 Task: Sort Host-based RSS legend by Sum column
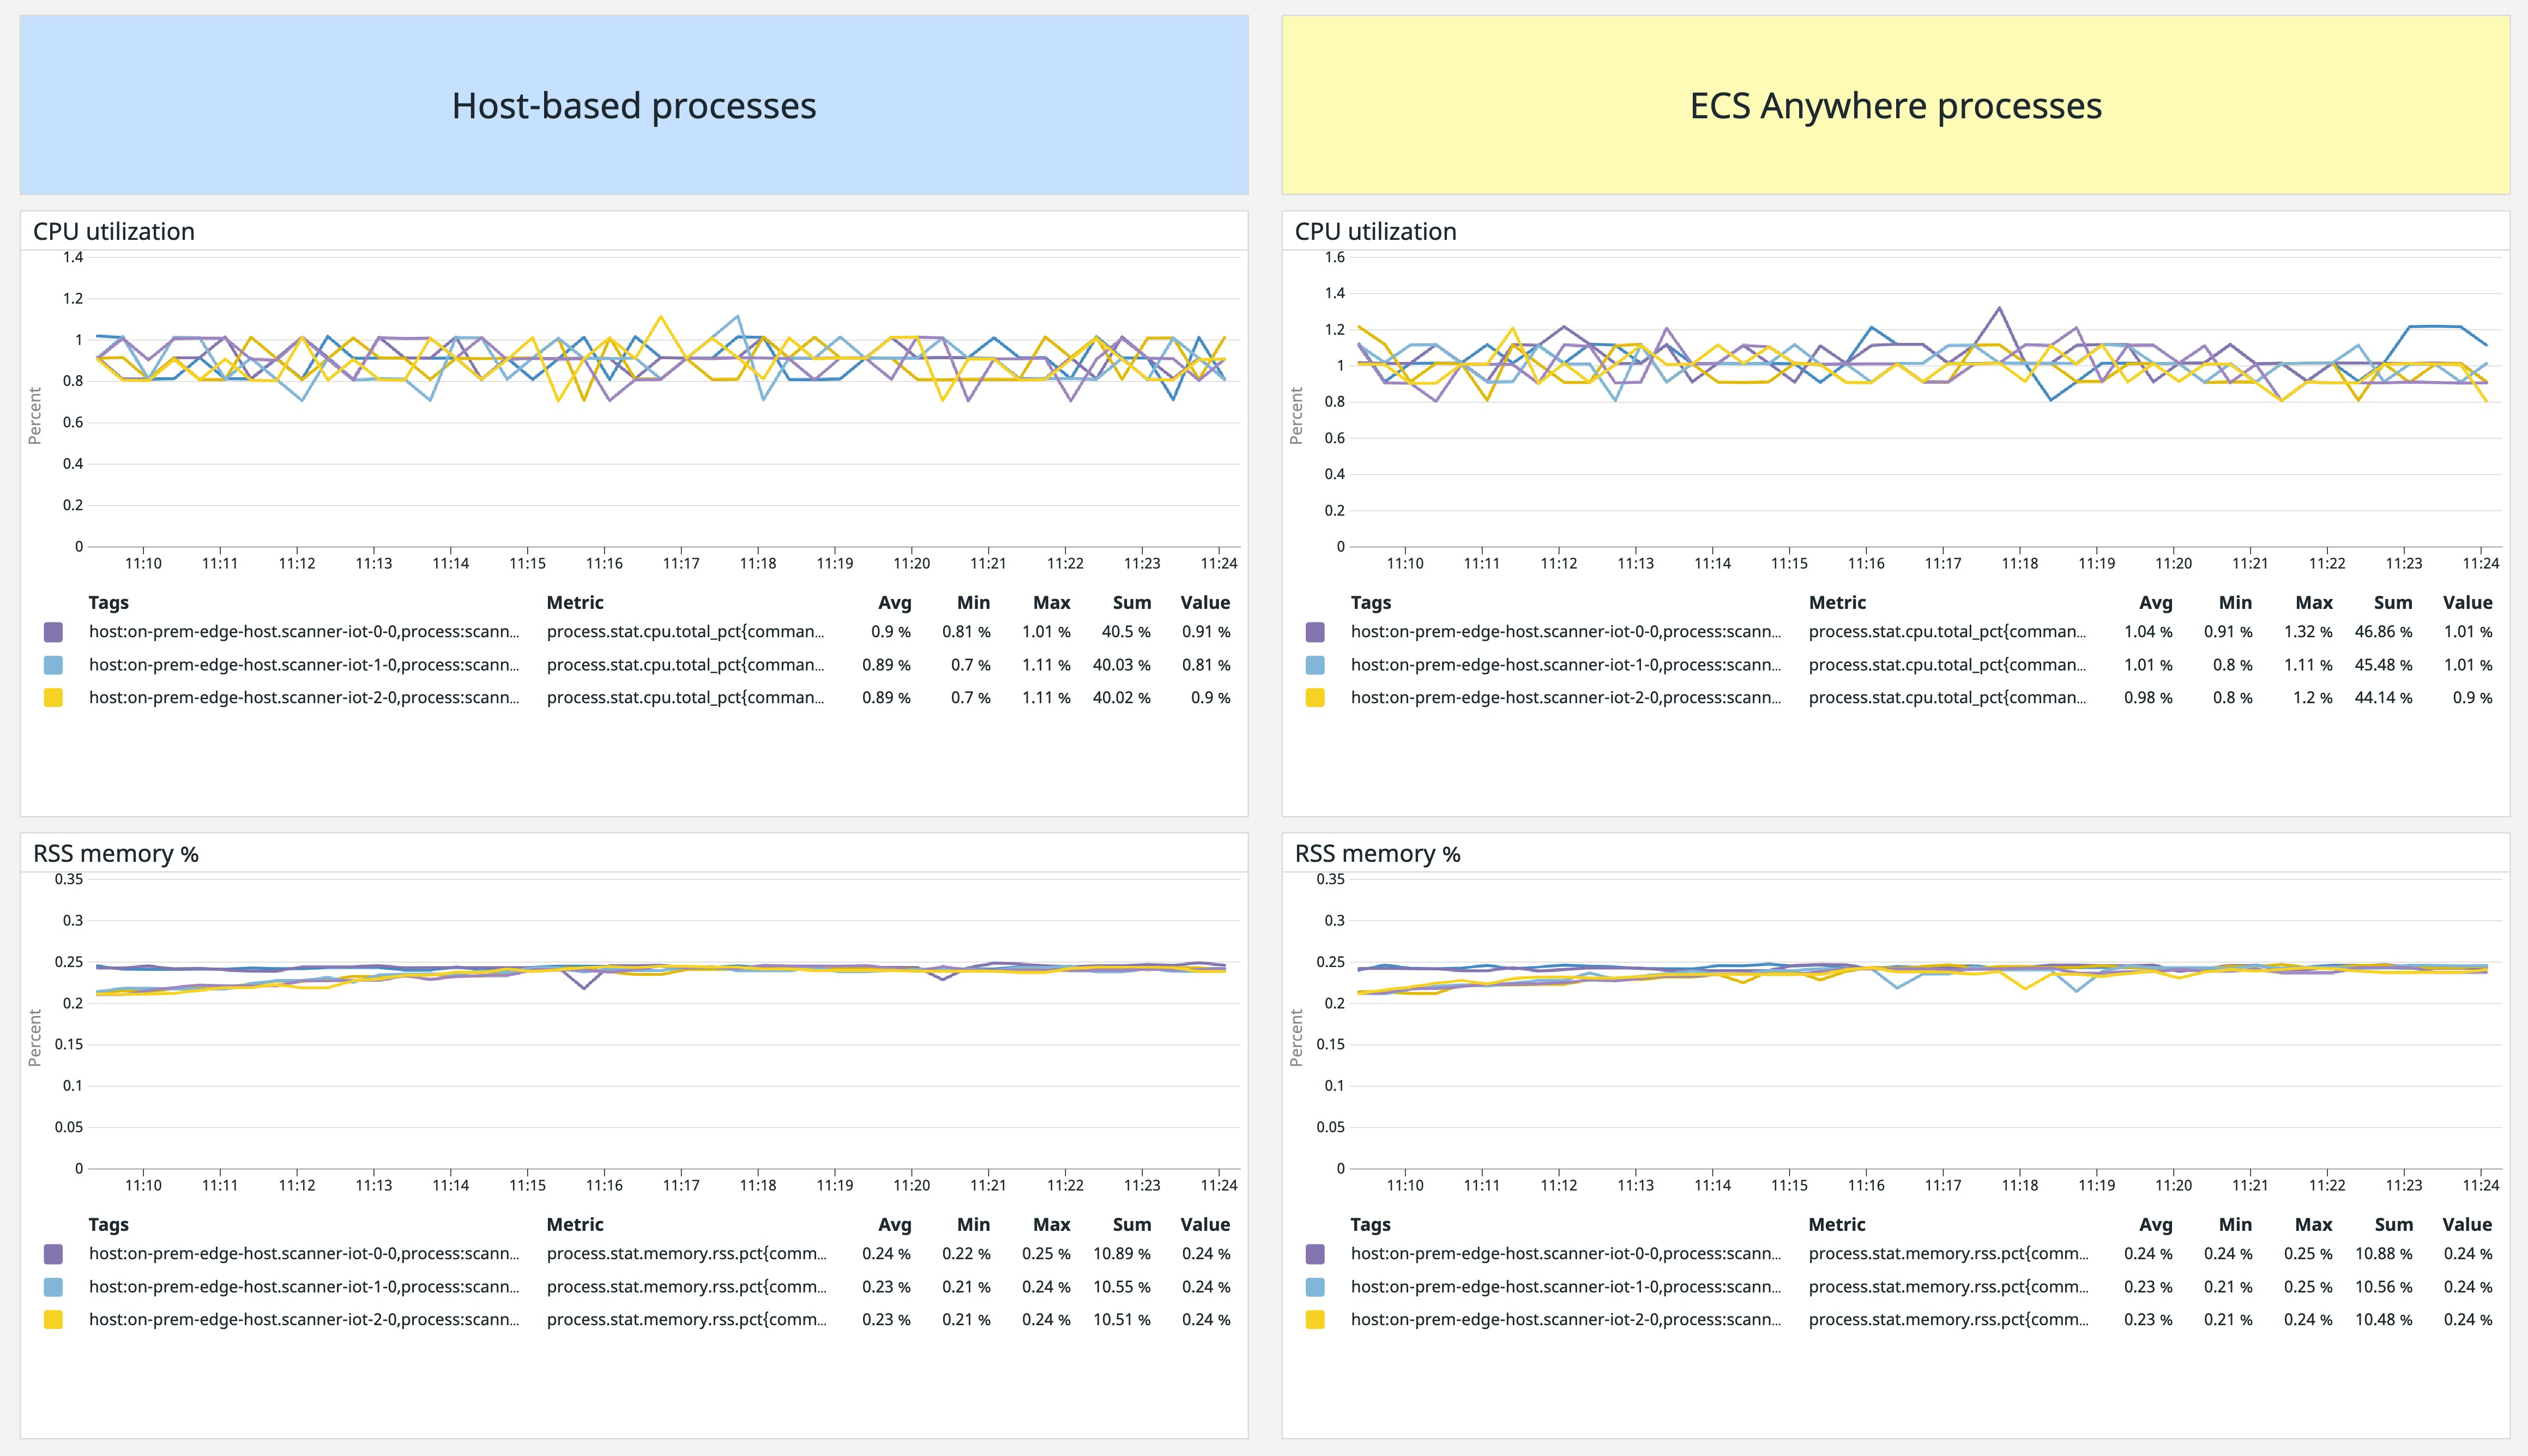pos(1131,1224)
